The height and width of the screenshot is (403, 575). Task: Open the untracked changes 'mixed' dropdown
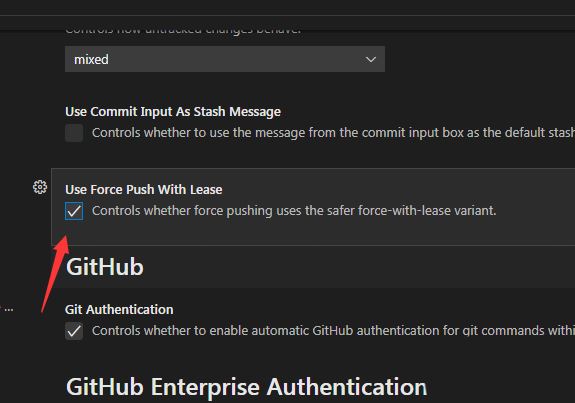(x=225, y=59)
